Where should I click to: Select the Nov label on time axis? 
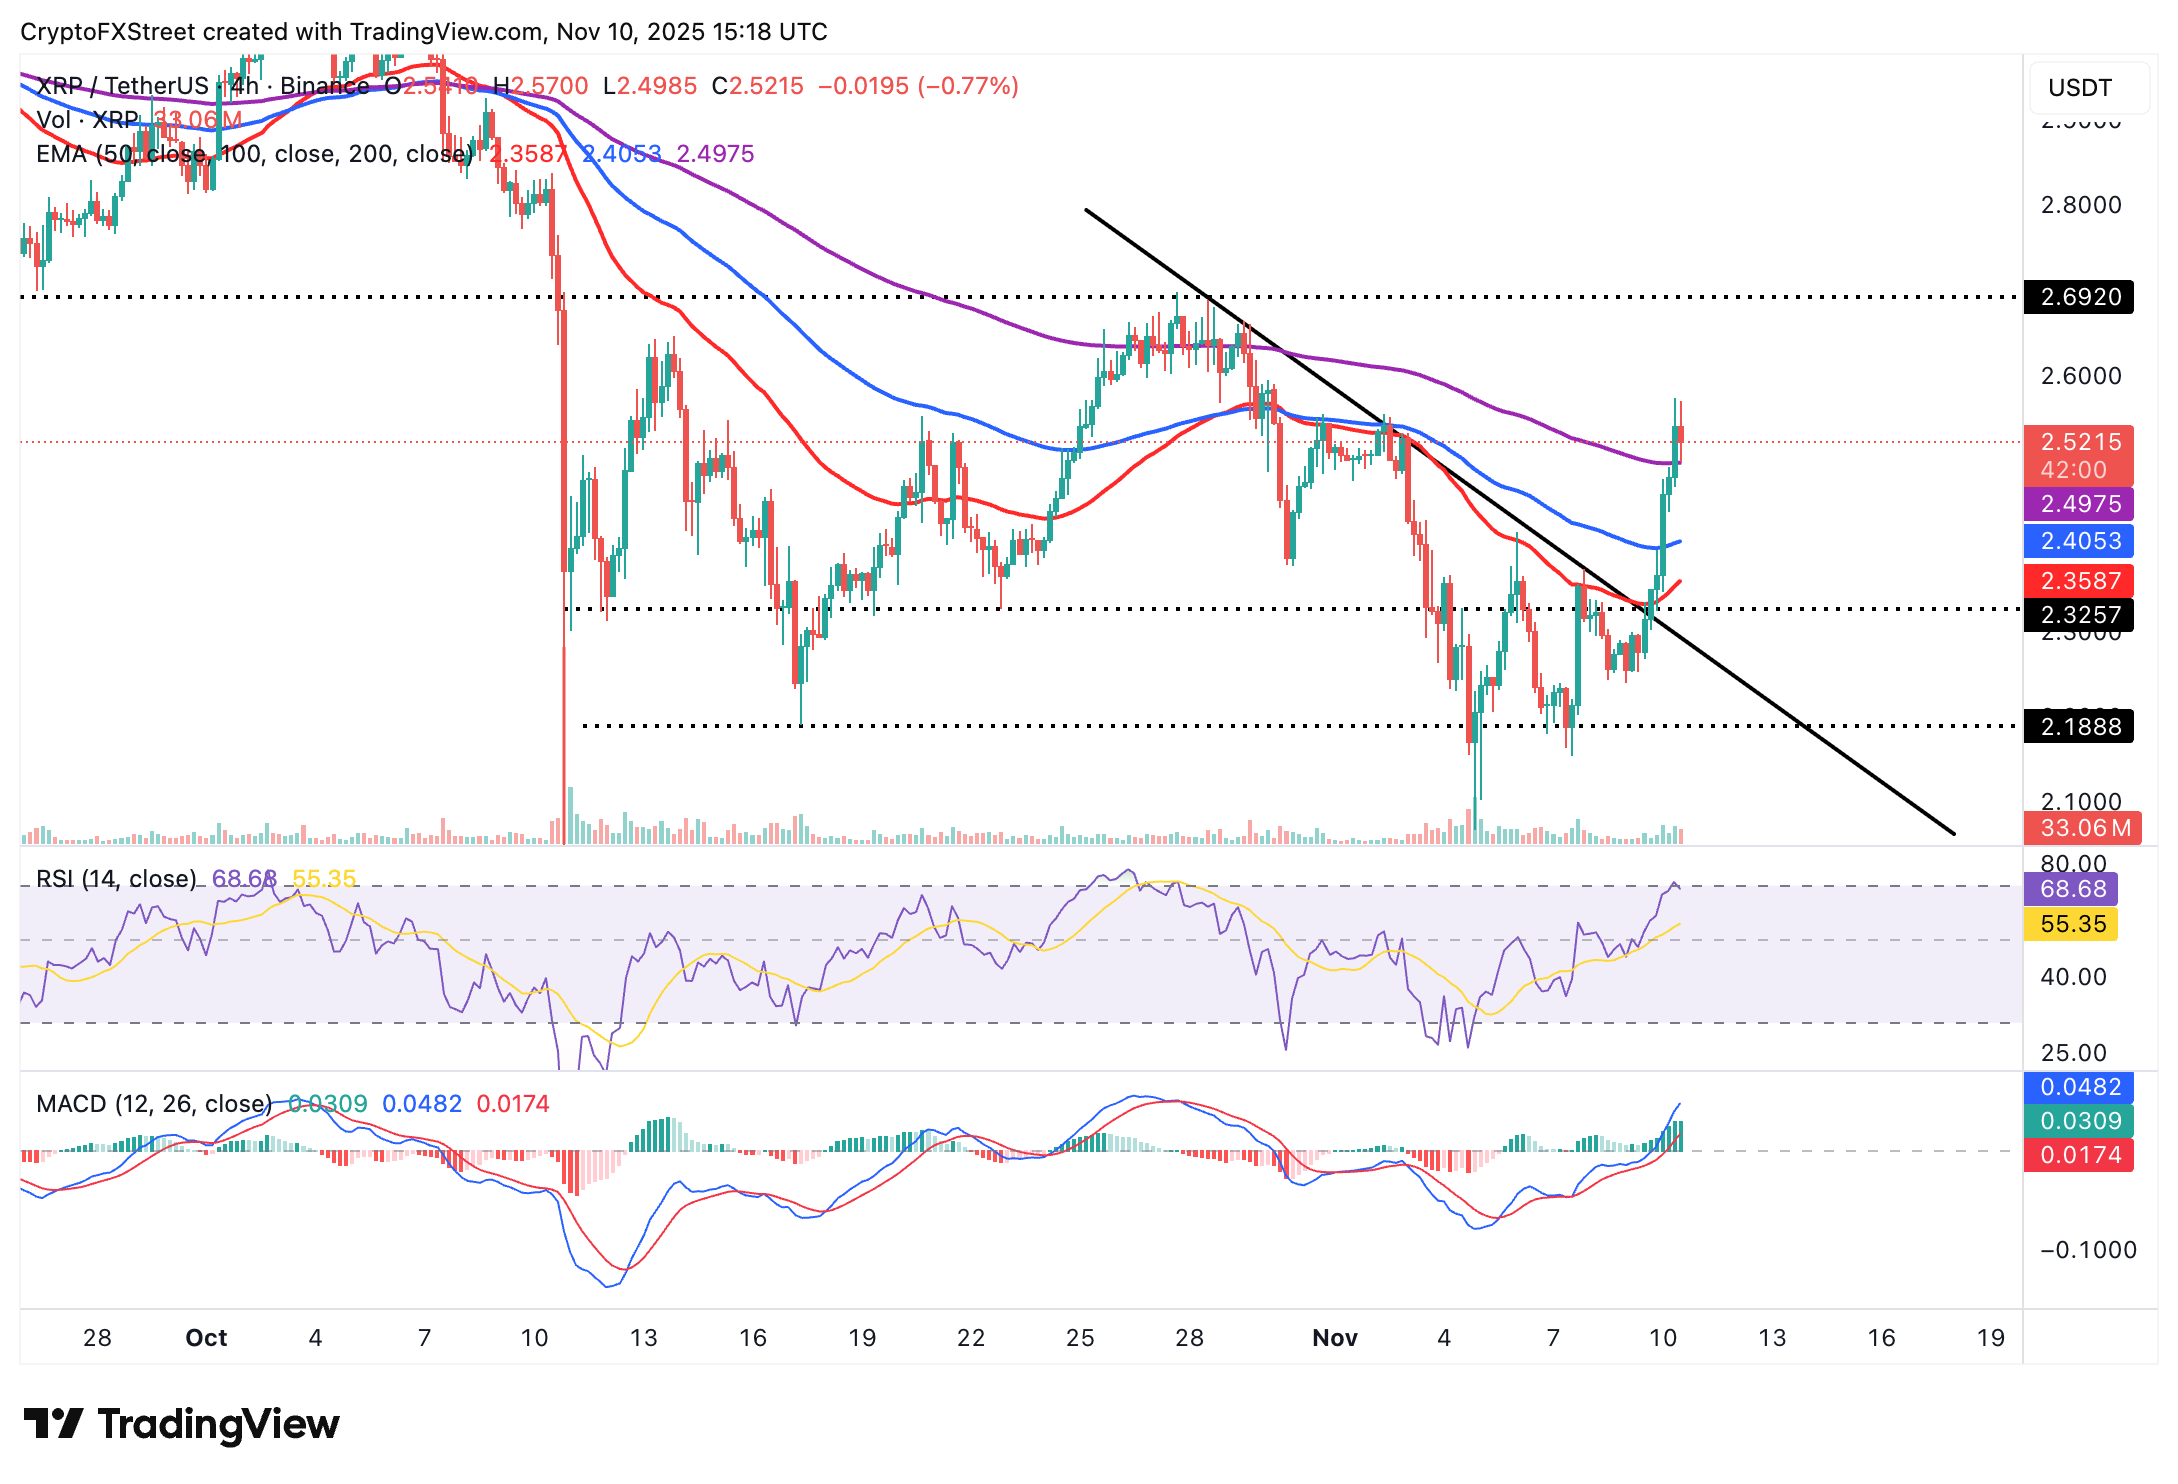[1334, 1338]
